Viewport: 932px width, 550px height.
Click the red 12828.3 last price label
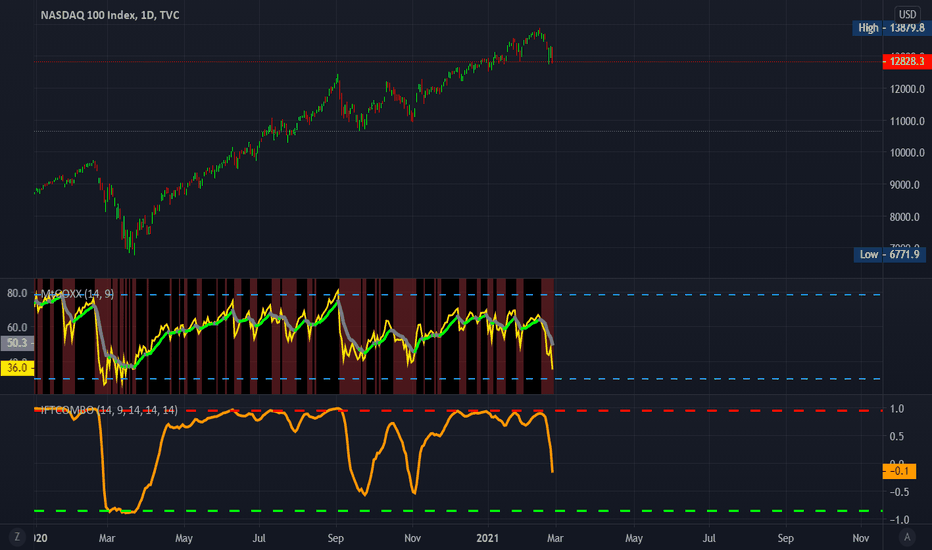click(907, 61)
